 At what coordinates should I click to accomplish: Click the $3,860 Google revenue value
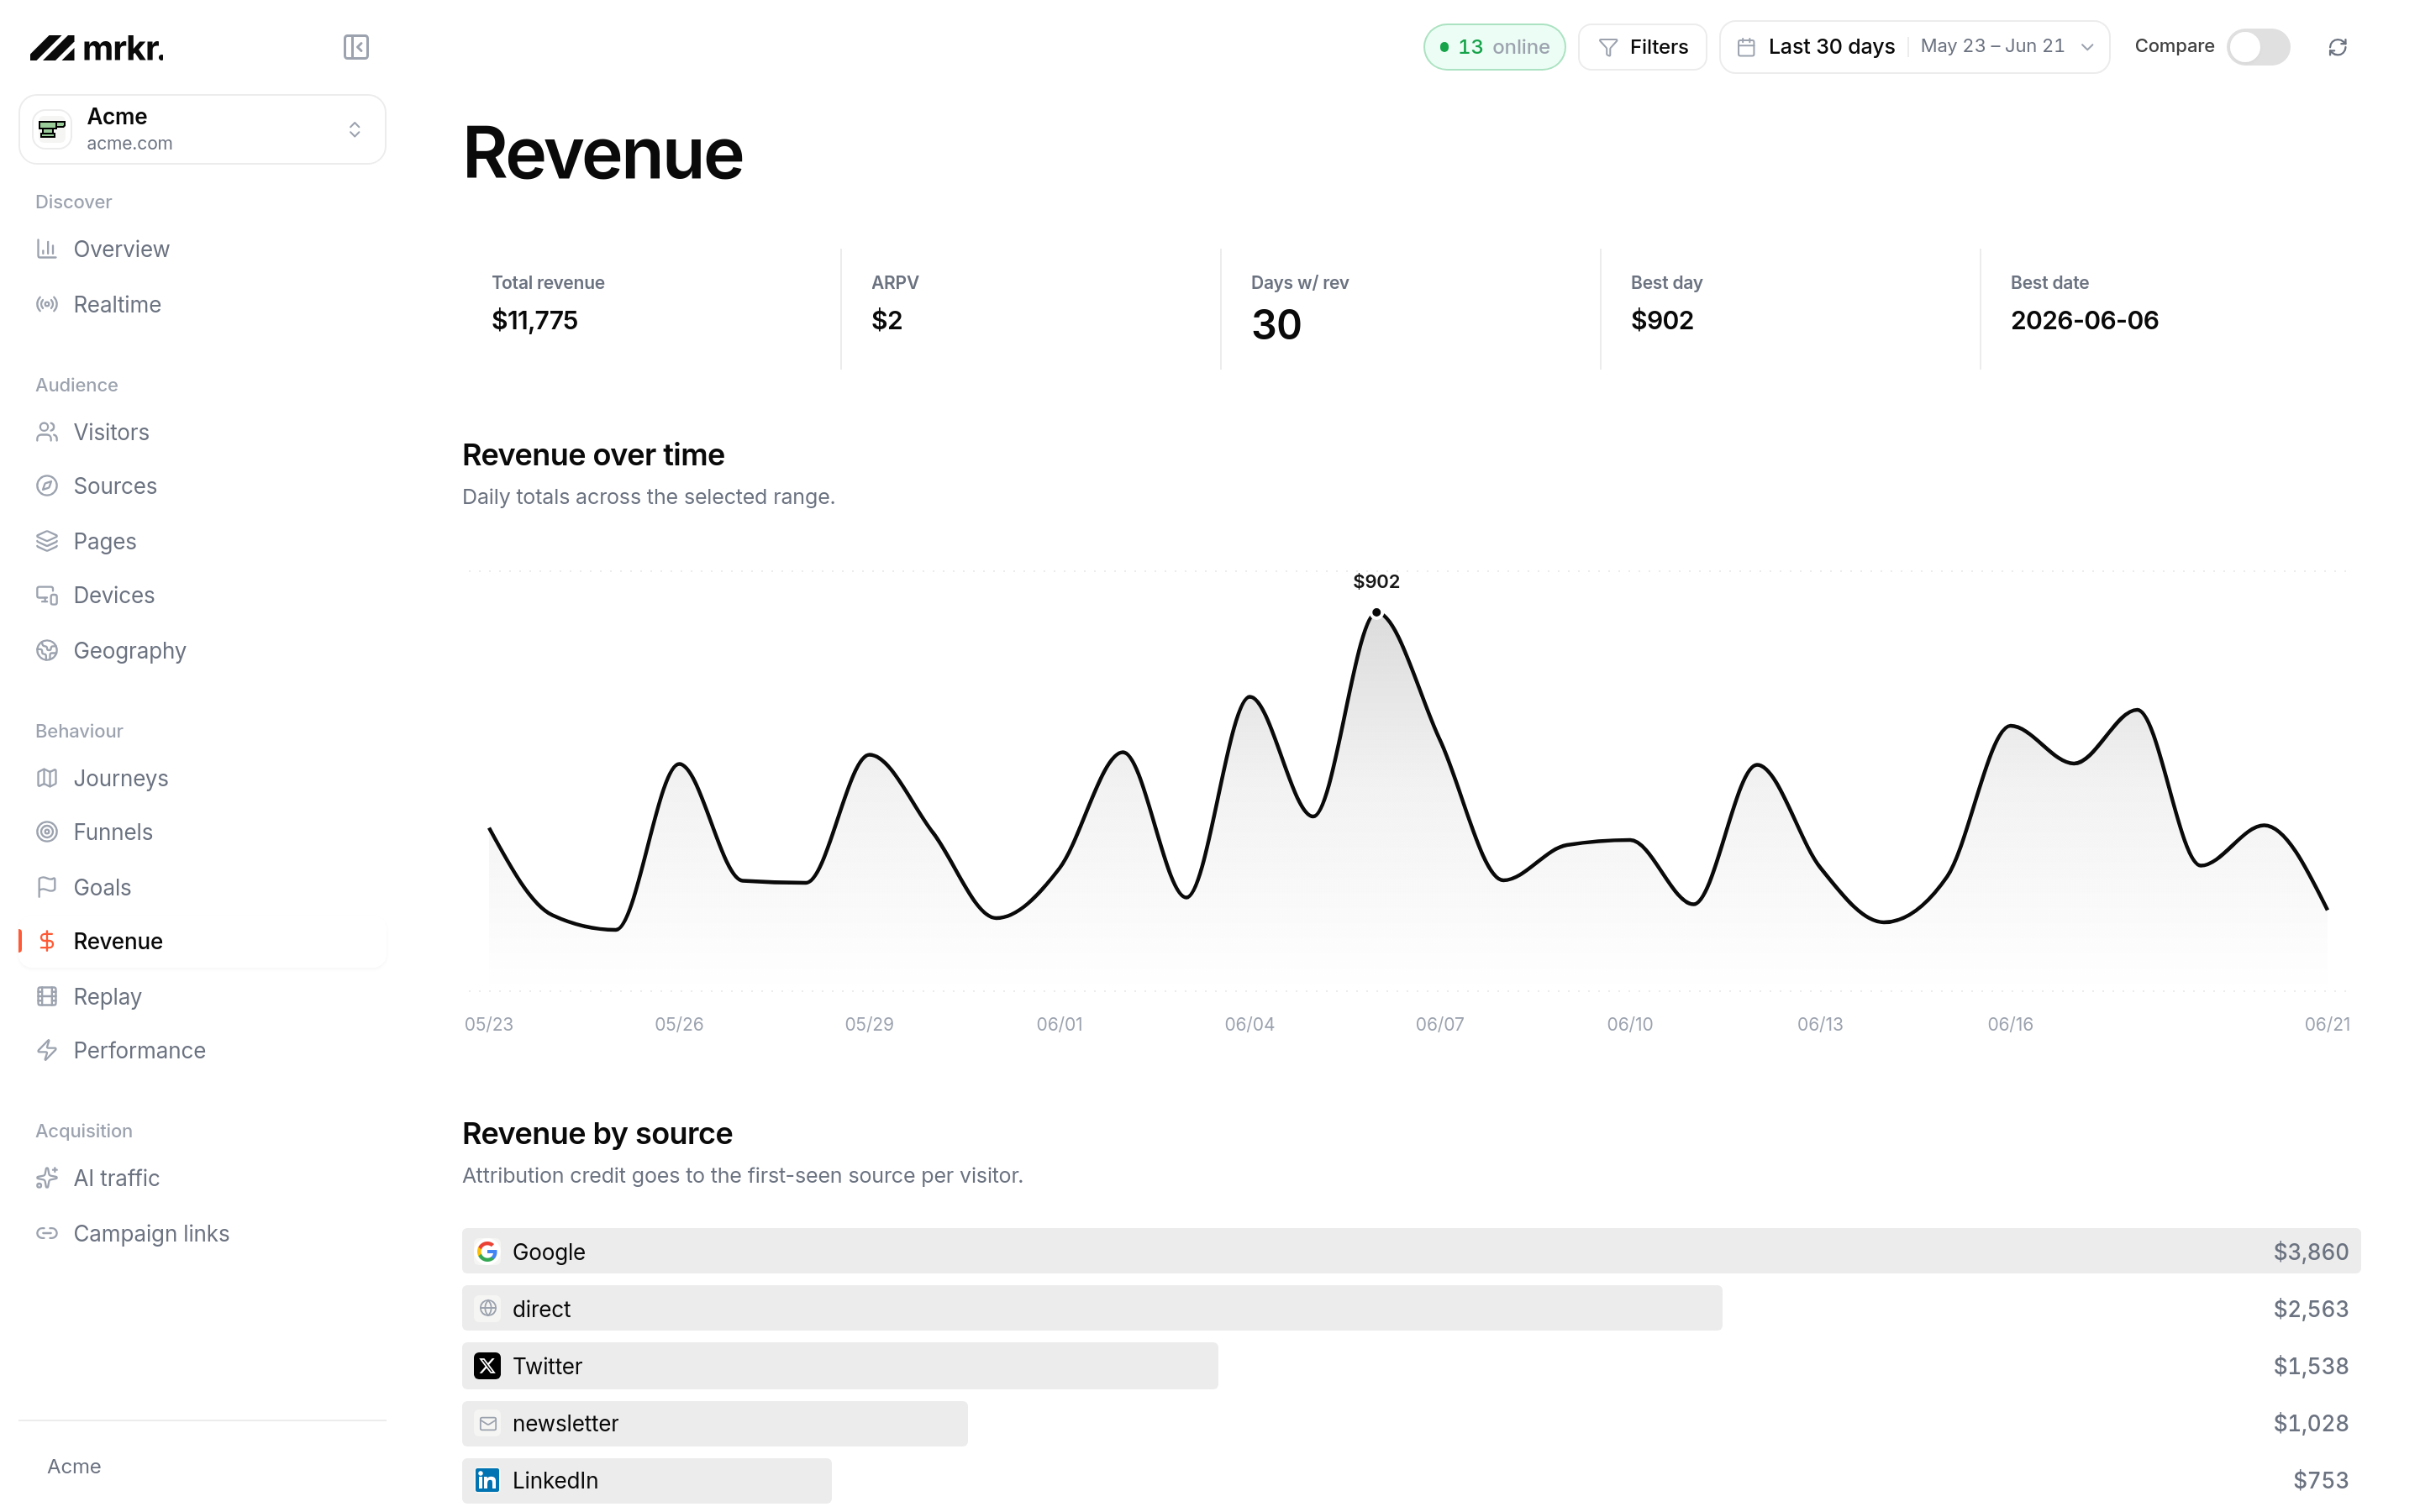point(2310,1251)
